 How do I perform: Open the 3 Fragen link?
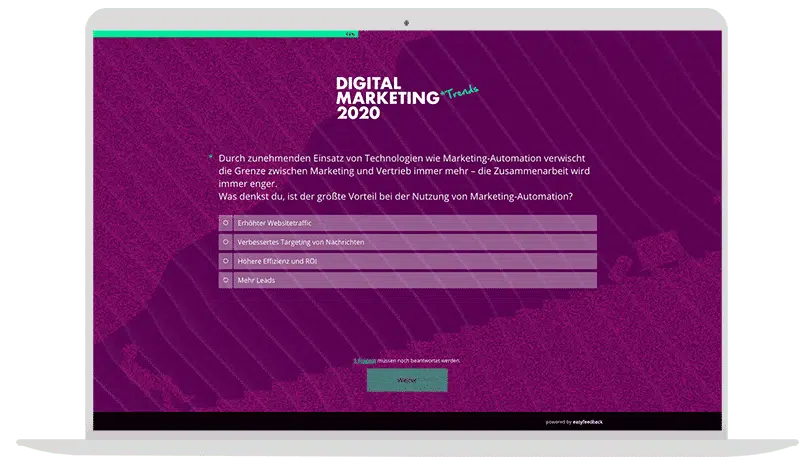tap(364, 360)
